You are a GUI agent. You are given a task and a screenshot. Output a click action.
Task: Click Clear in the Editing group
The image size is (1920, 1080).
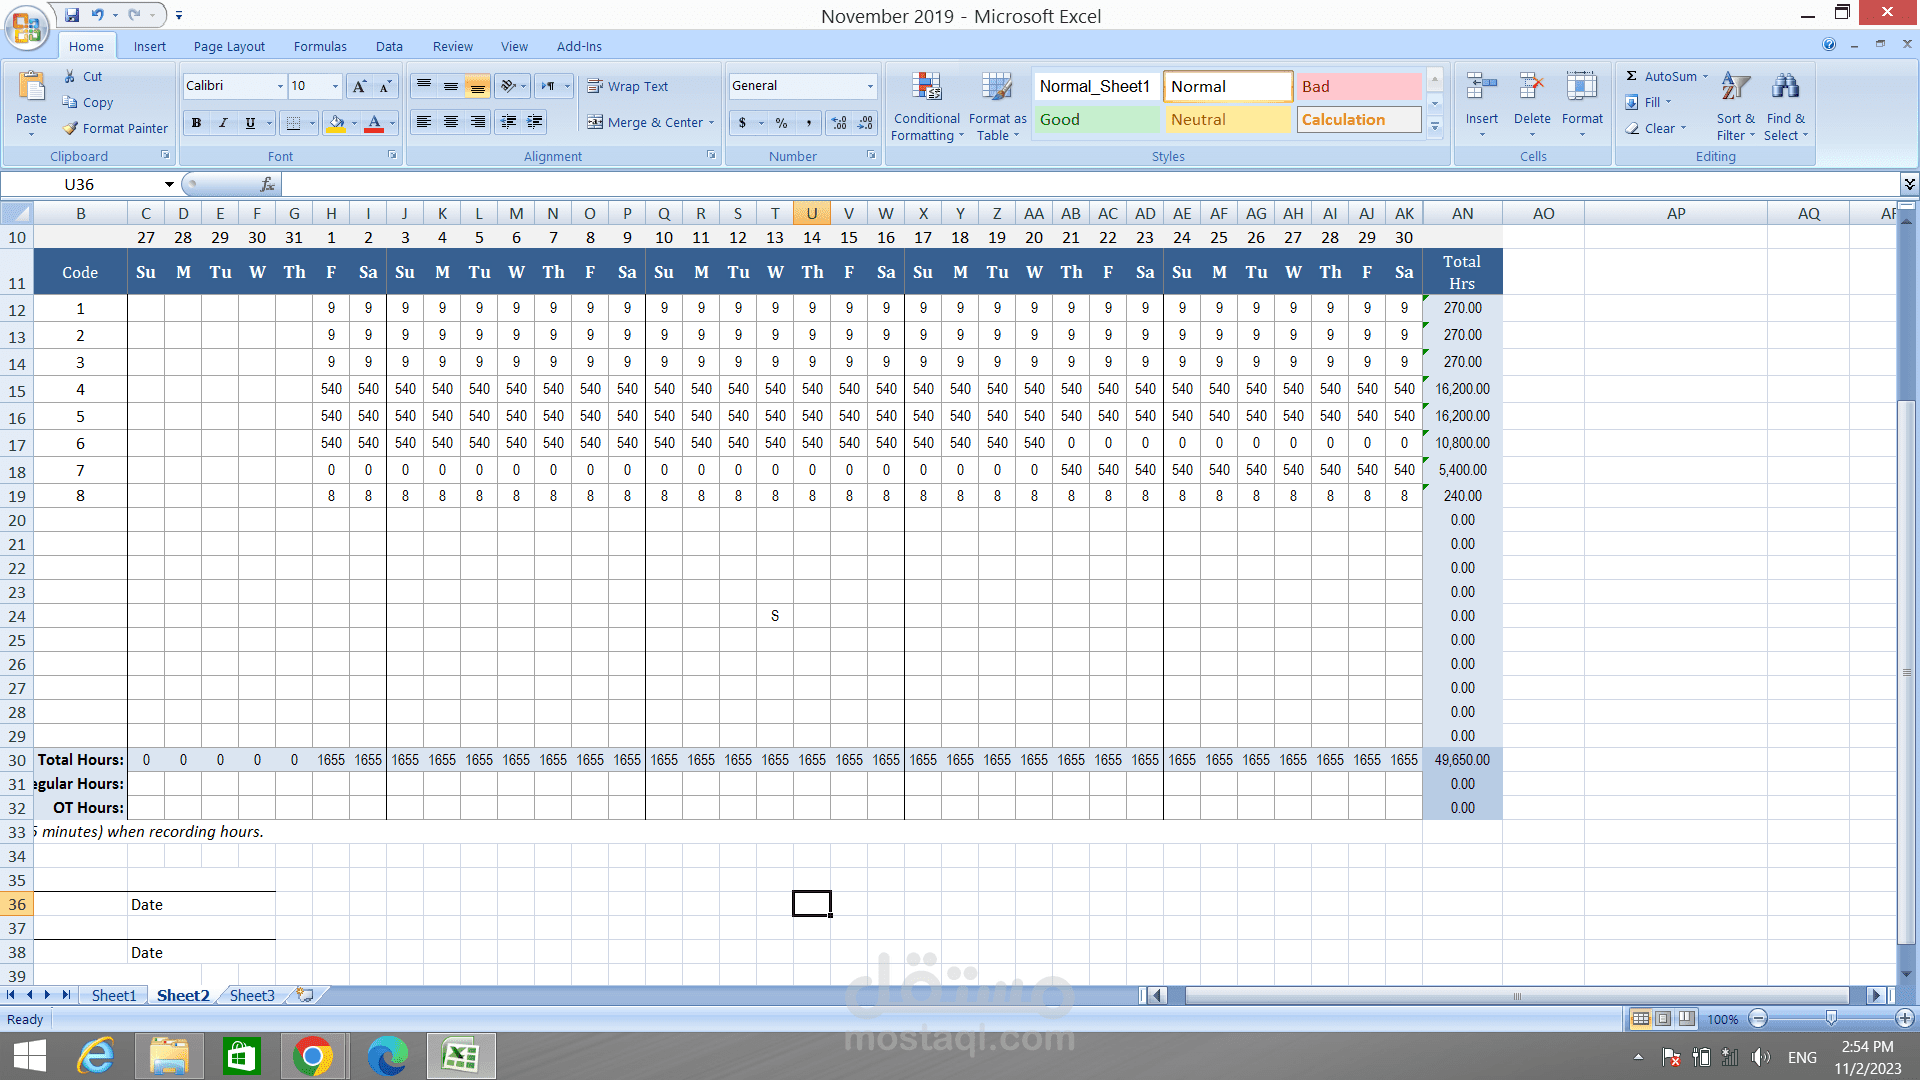tap(1656, 128)
